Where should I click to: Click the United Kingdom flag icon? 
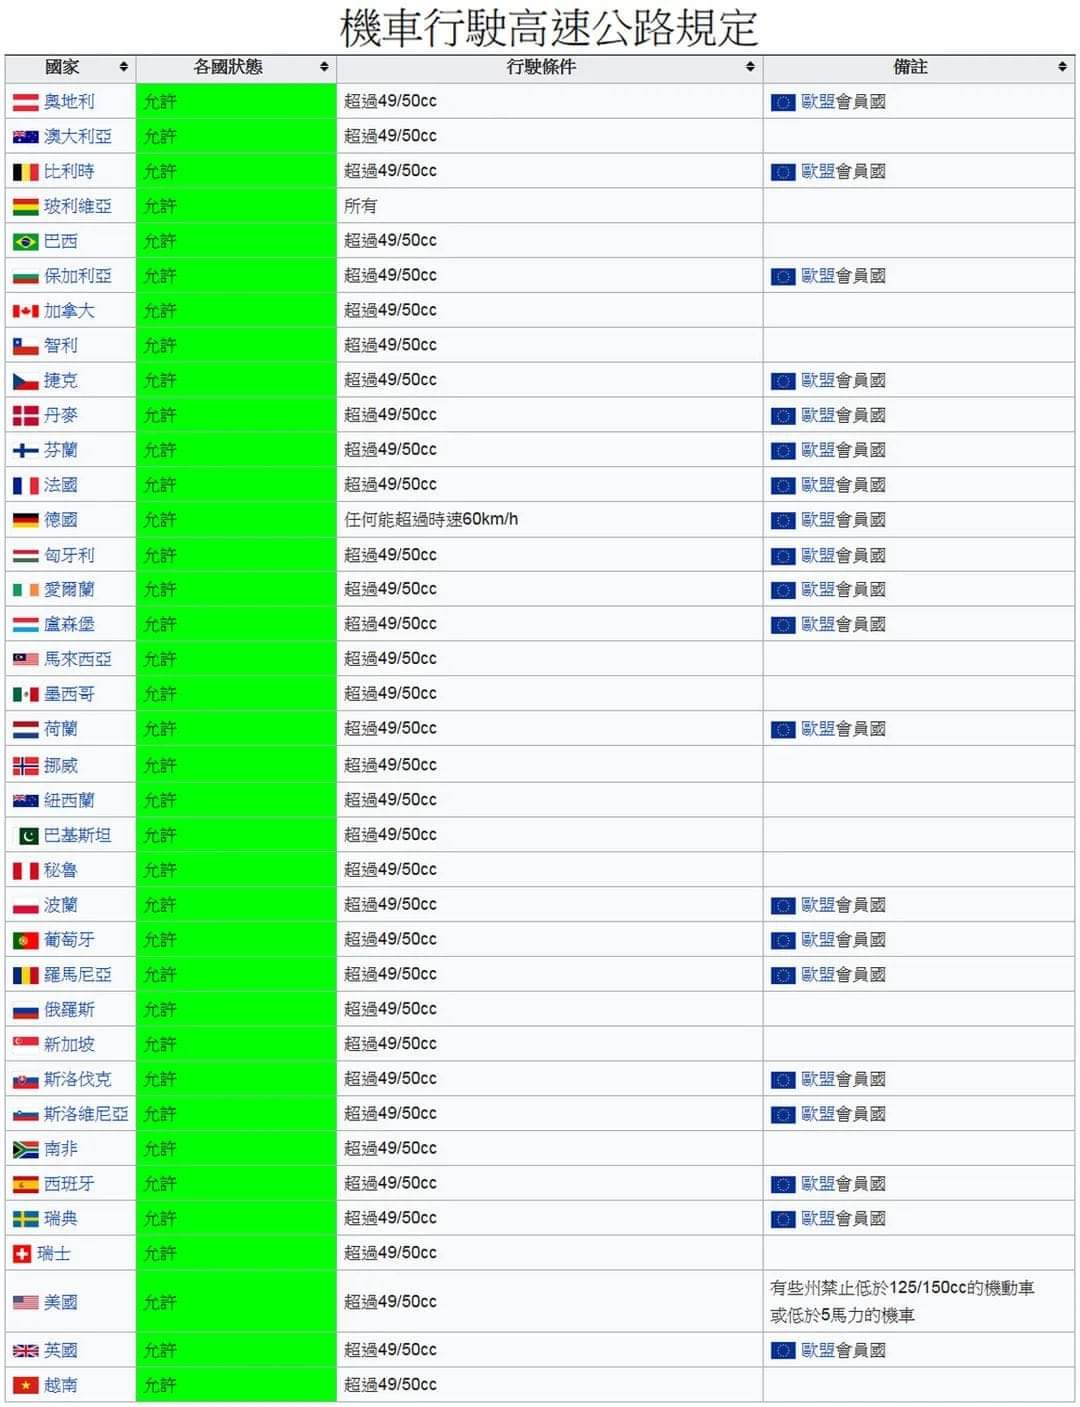click(25, 1351)
